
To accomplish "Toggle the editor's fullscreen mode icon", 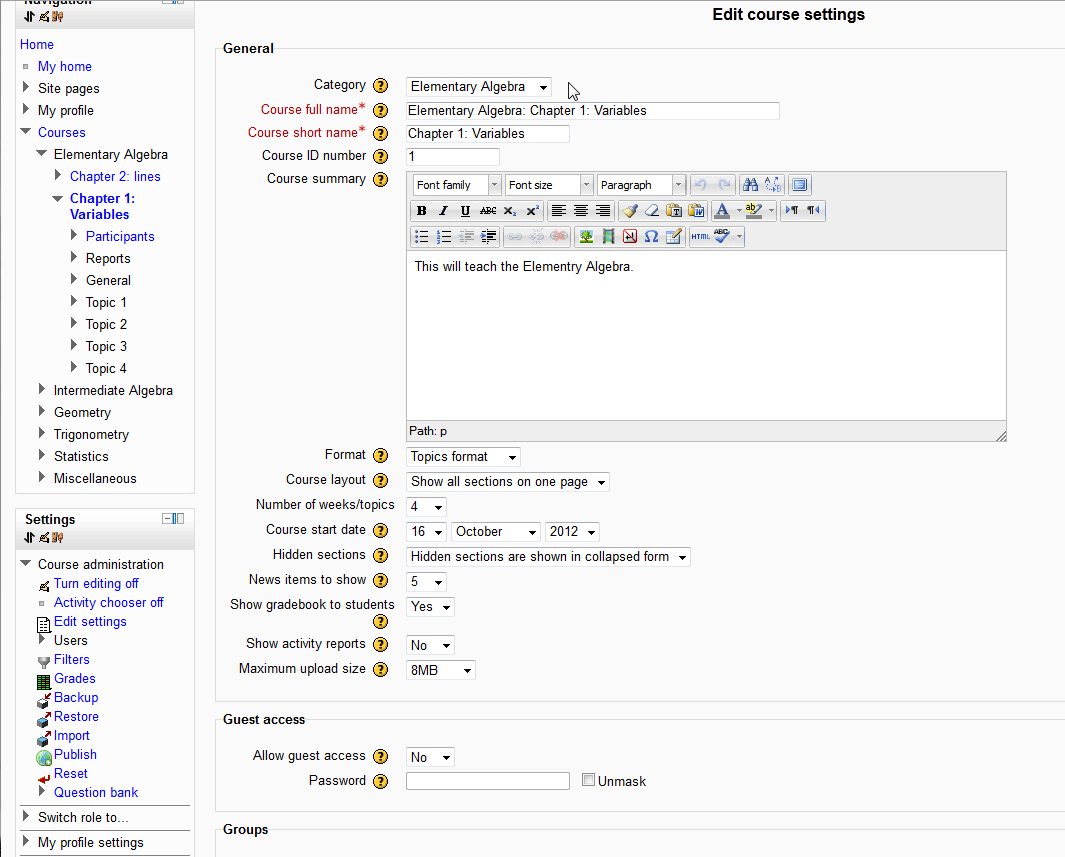I will pyautogui.click(x=799, y=185).
